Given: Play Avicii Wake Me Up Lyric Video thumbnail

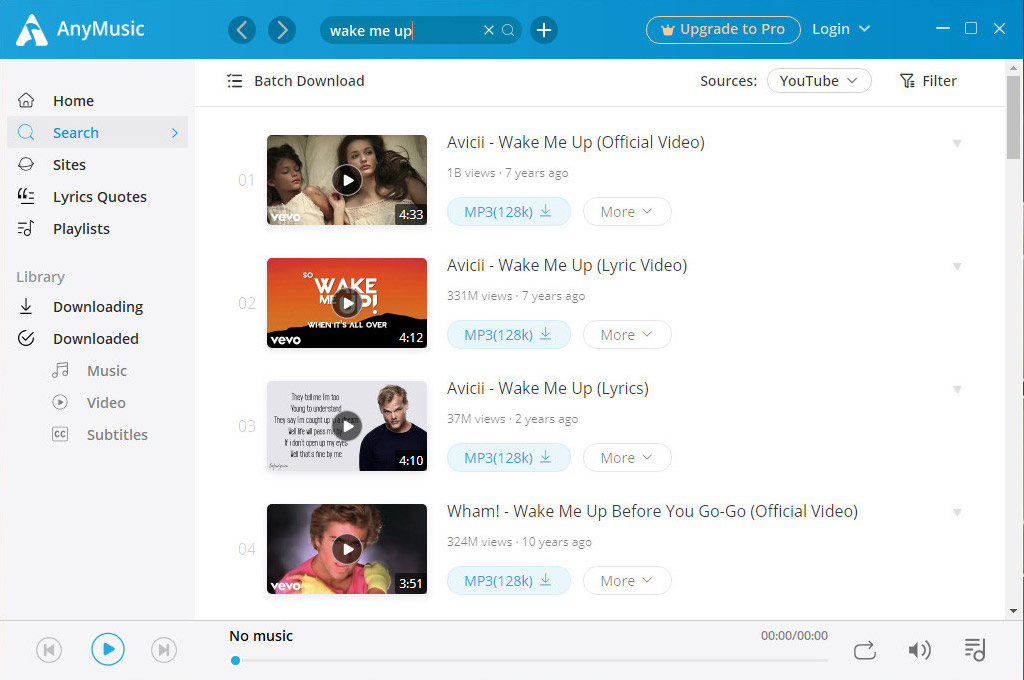Looking at the screenshot, I should (347, 303).
